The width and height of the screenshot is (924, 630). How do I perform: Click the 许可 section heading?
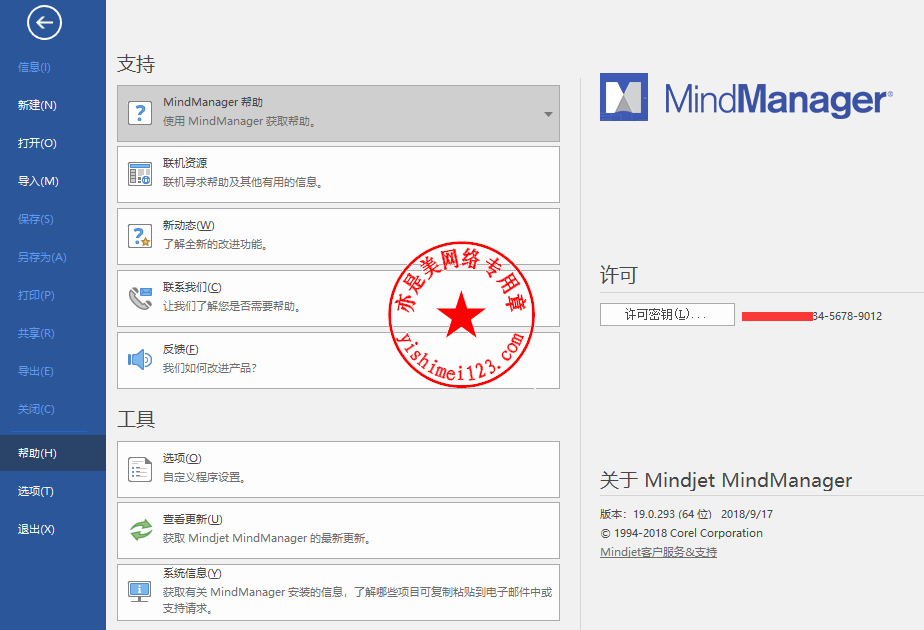pyautogui.click(x=619, y=275)
